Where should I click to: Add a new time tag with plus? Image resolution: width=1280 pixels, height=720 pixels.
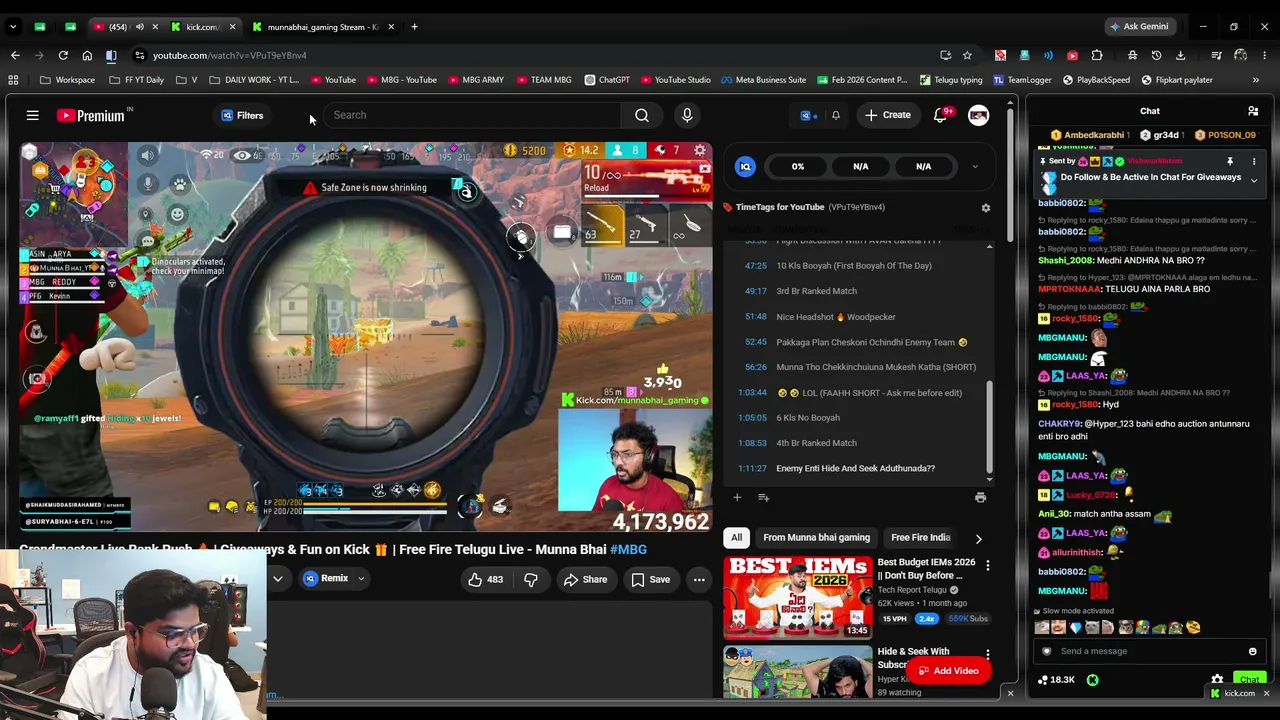tap(737, 497)
